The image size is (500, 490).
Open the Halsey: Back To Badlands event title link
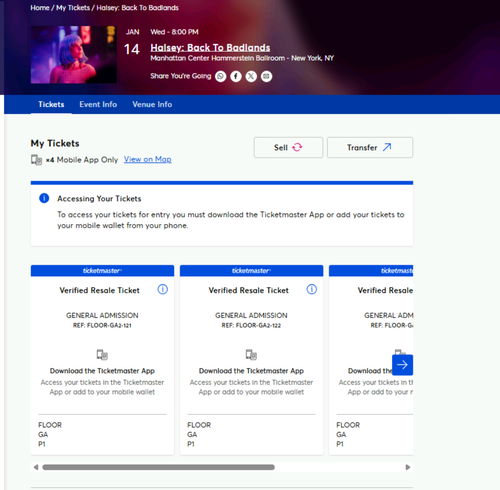tap(210, 48)
